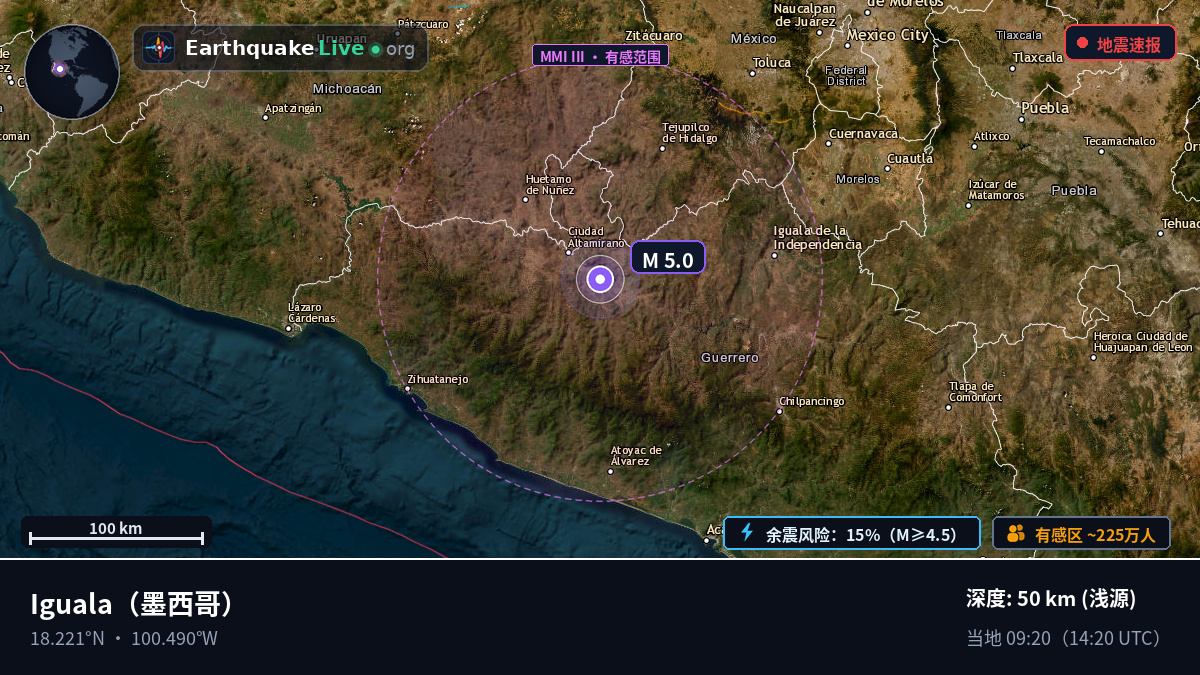Image resolution: width=1200 pixels, height=675 pixels.
Task: Click the Cuautla city label
Action: 910,158
